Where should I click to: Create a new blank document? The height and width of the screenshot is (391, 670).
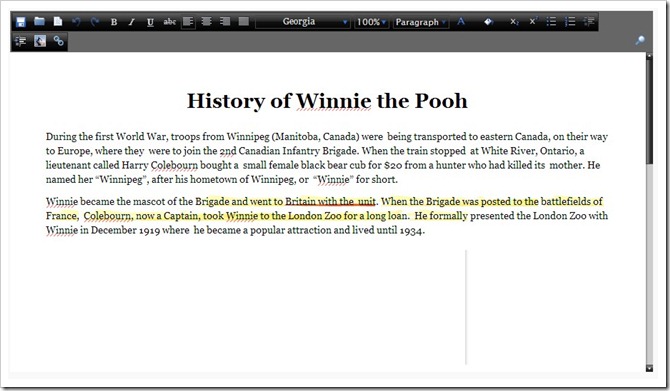coord(58,21)
